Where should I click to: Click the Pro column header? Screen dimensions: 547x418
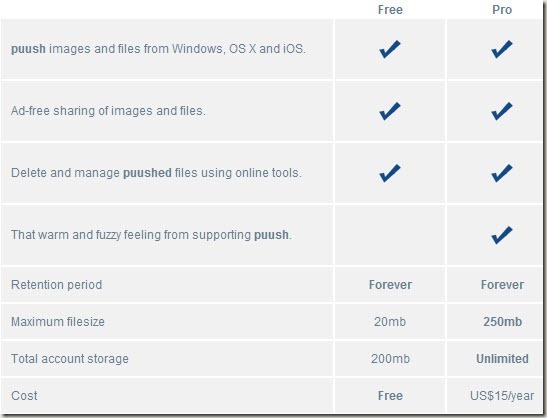(x=502, y=10)
